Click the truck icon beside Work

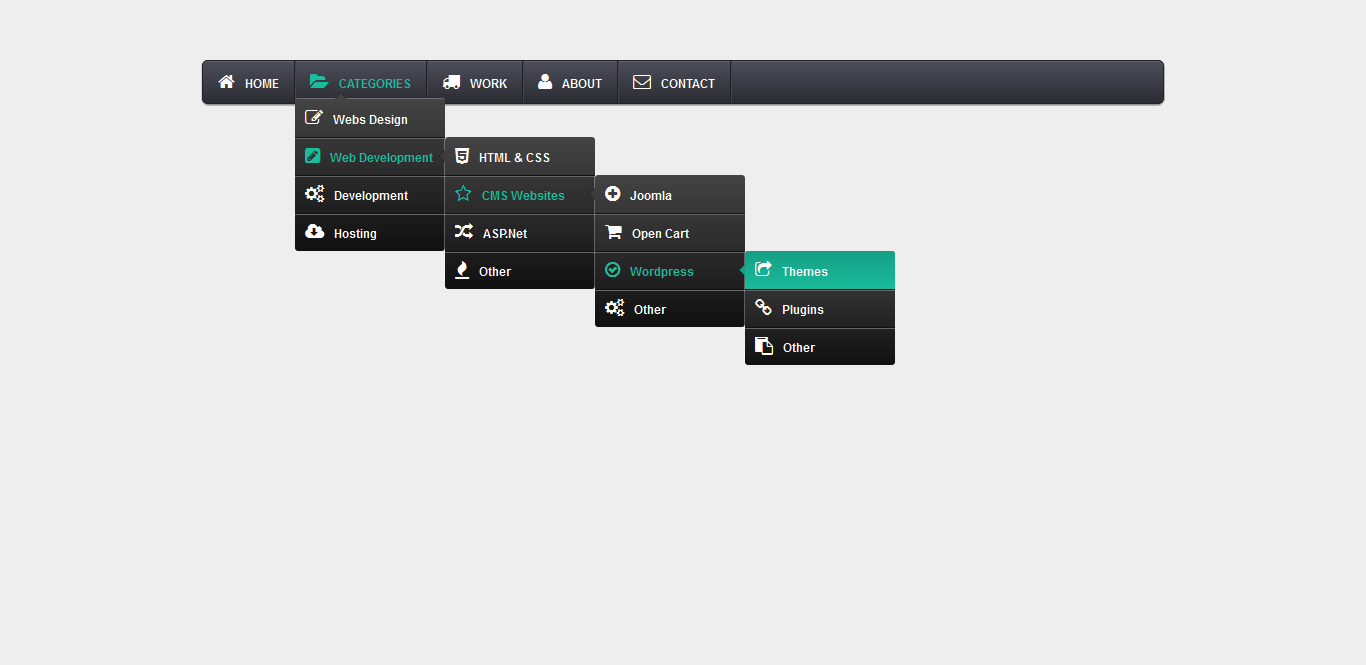pyautogui.click(x=452, y=82)
